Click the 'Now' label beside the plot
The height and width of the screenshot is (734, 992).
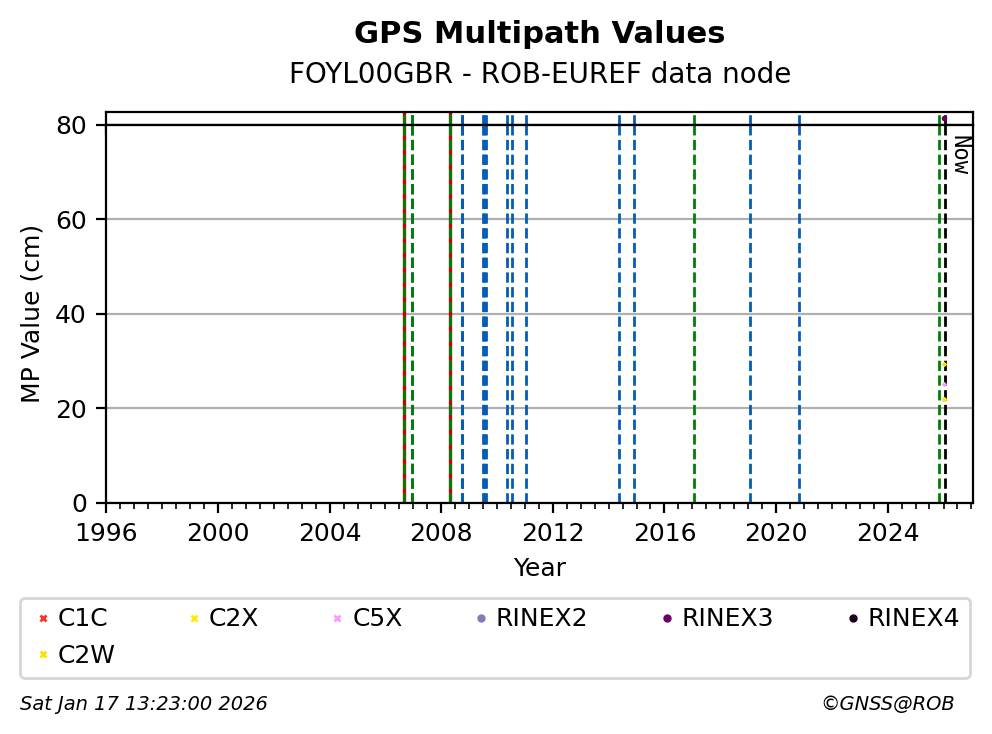coord(961,155)
